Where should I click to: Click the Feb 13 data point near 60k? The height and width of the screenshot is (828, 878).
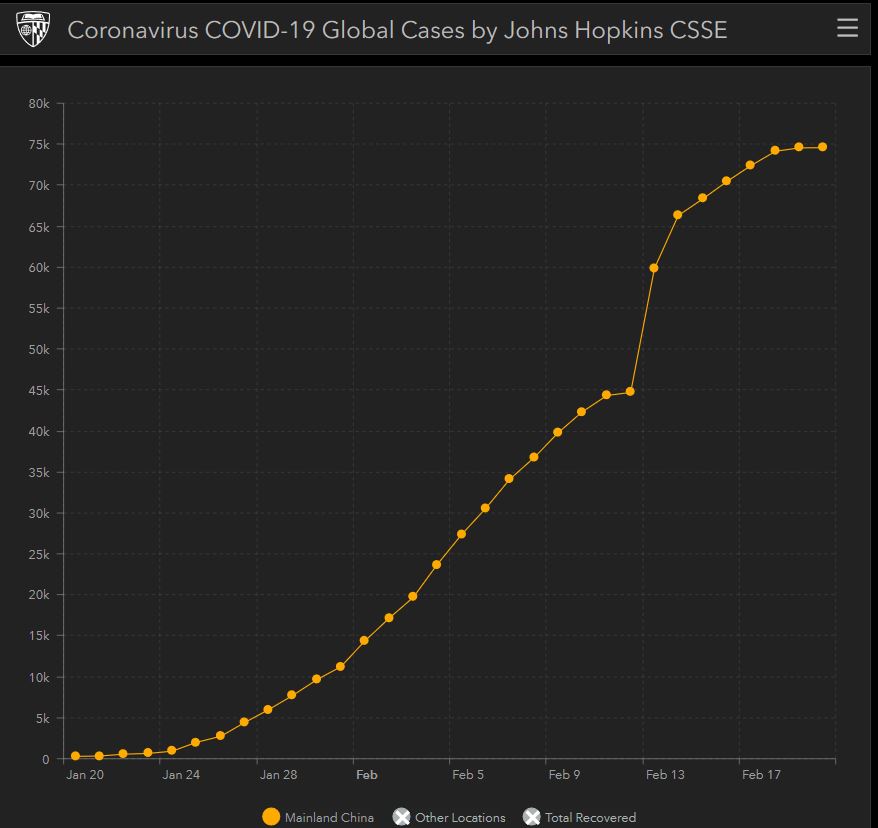[654, 268]
